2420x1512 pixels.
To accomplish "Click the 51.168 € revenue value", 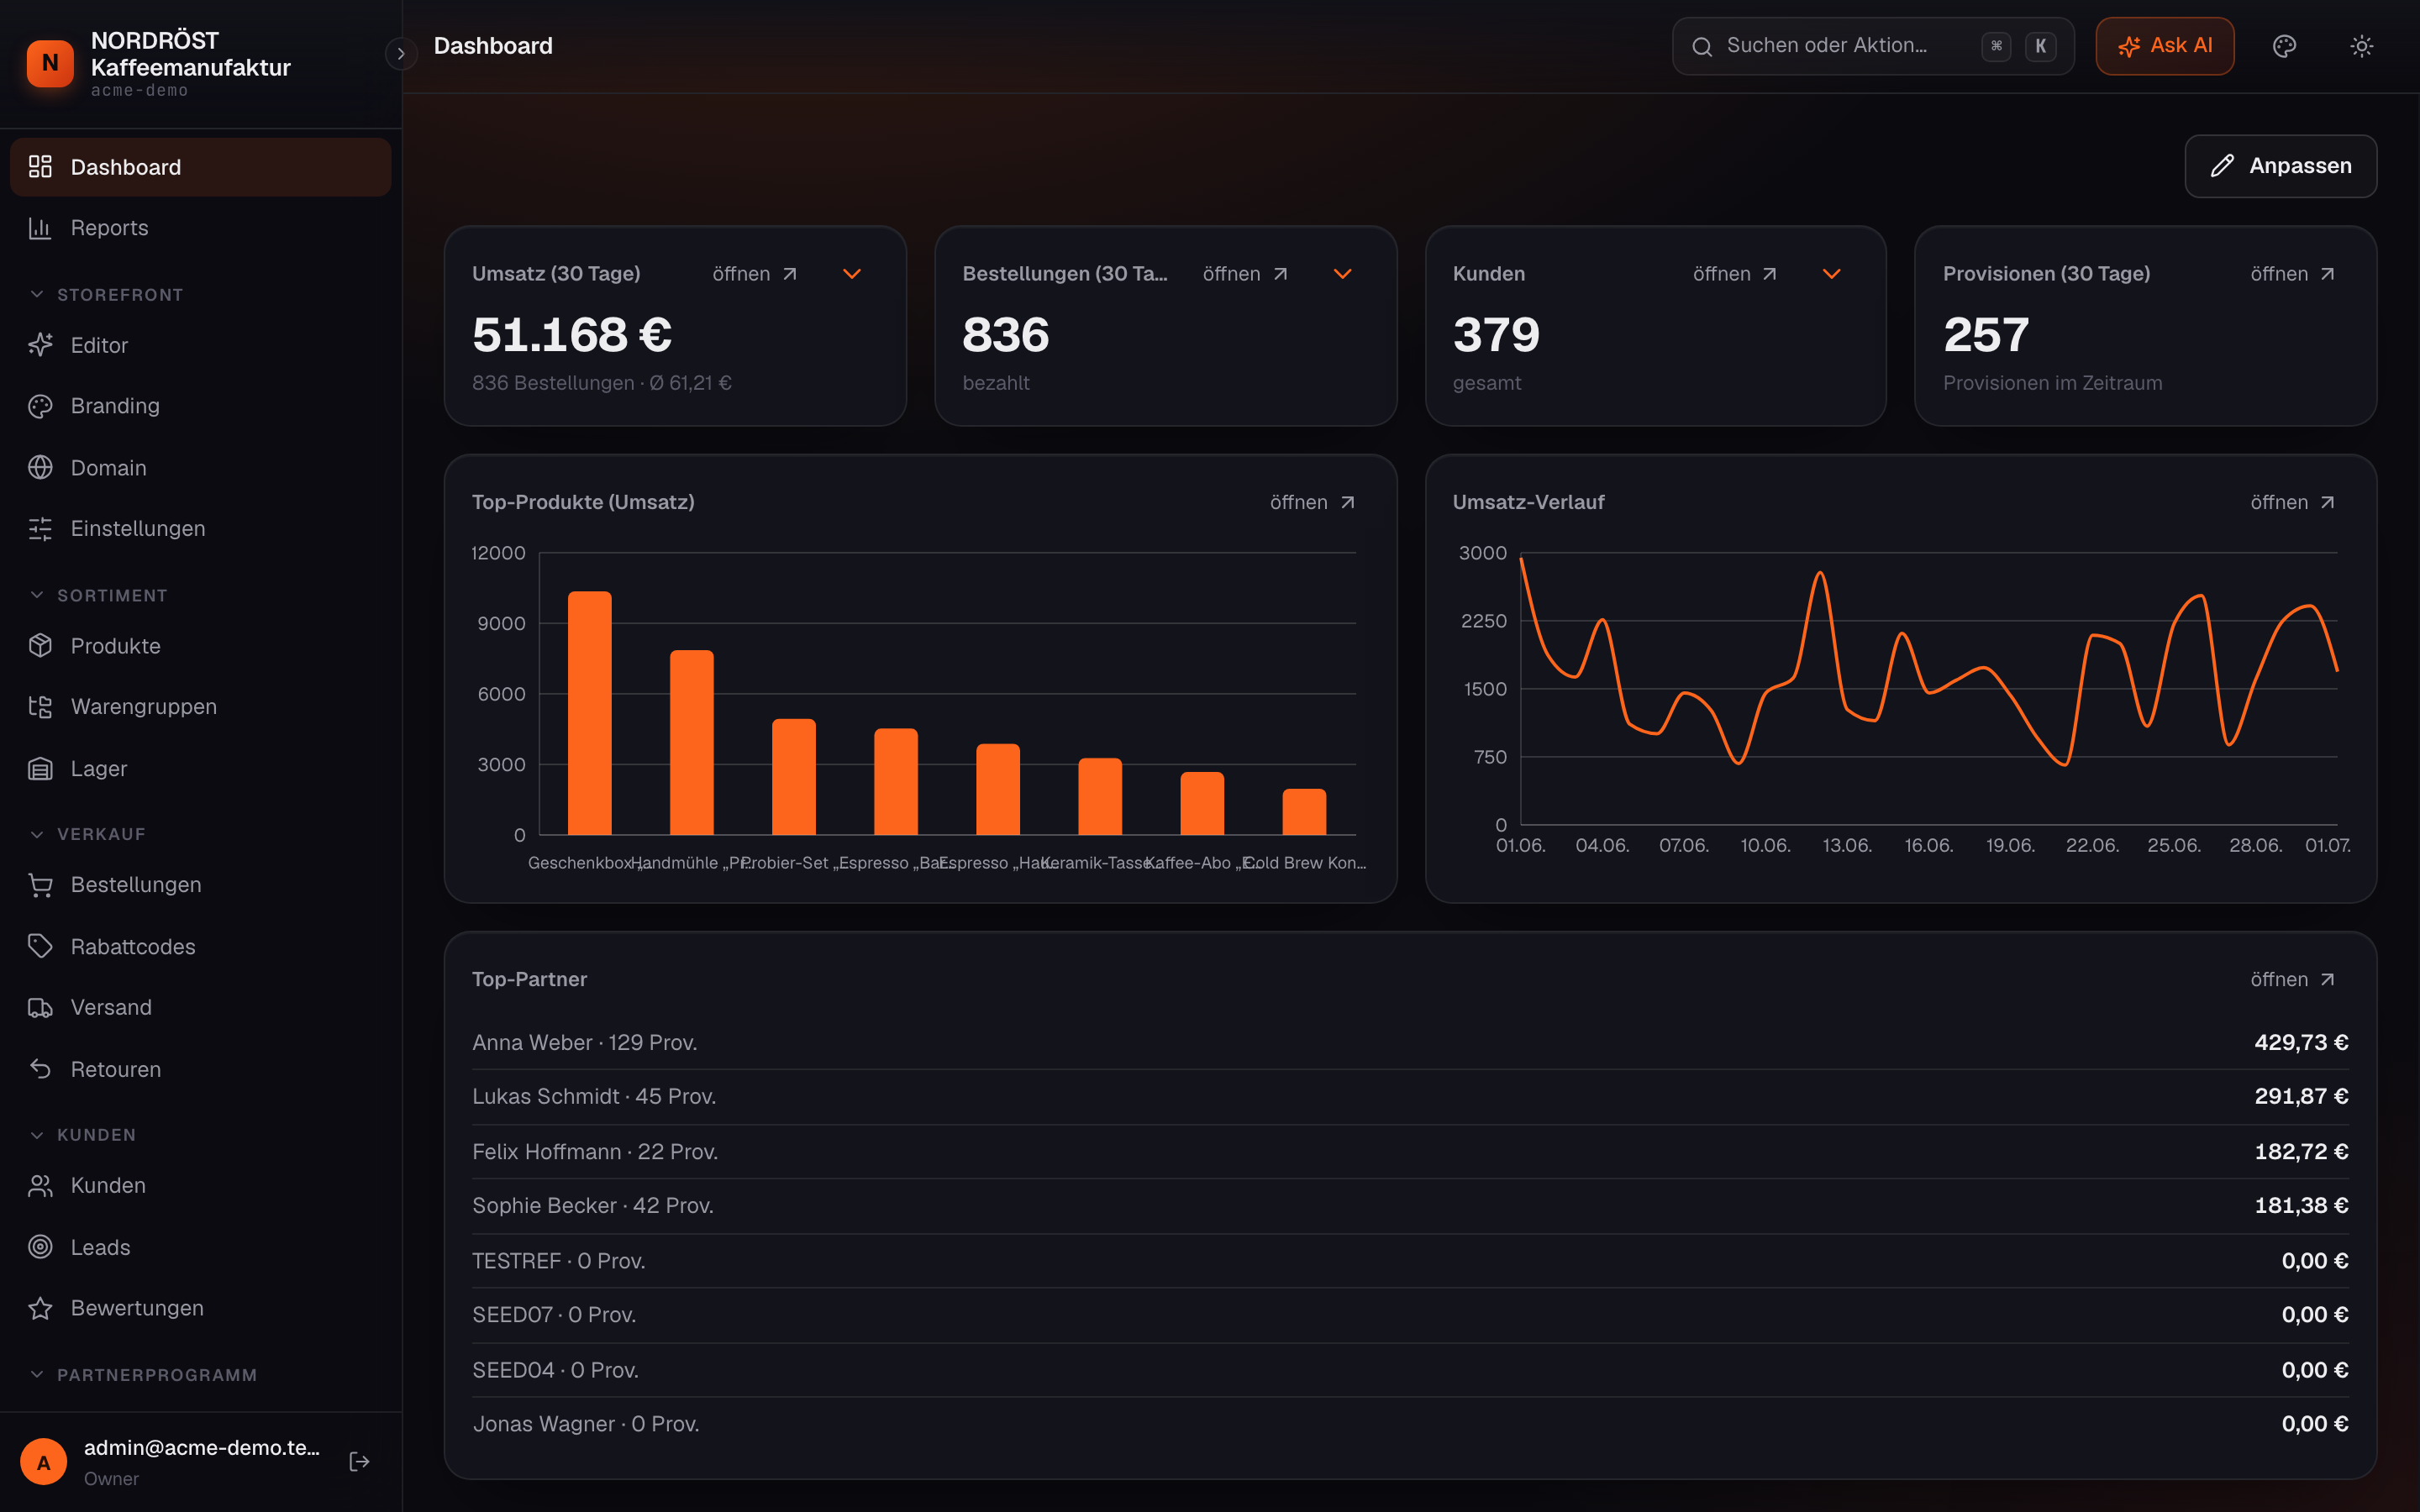I will coord(572,335).
